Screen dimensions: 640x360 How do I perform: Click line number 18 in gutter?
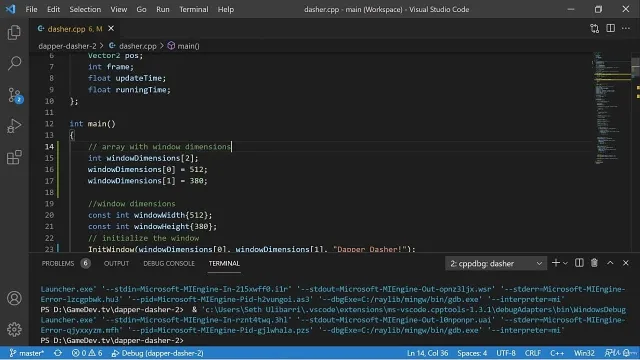pyautogui.click(x=49, y=192)
